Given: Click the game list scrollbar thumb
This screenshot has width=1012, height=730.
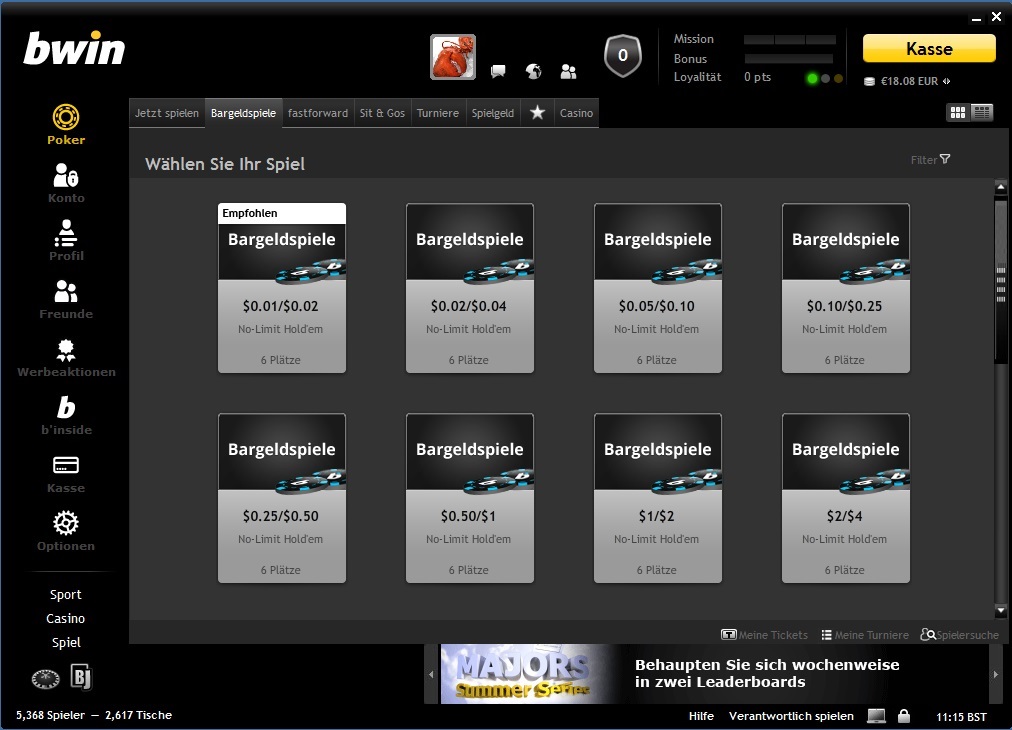Looking at the screenshot, I should pyautogui.click(x=1001, y=282).
